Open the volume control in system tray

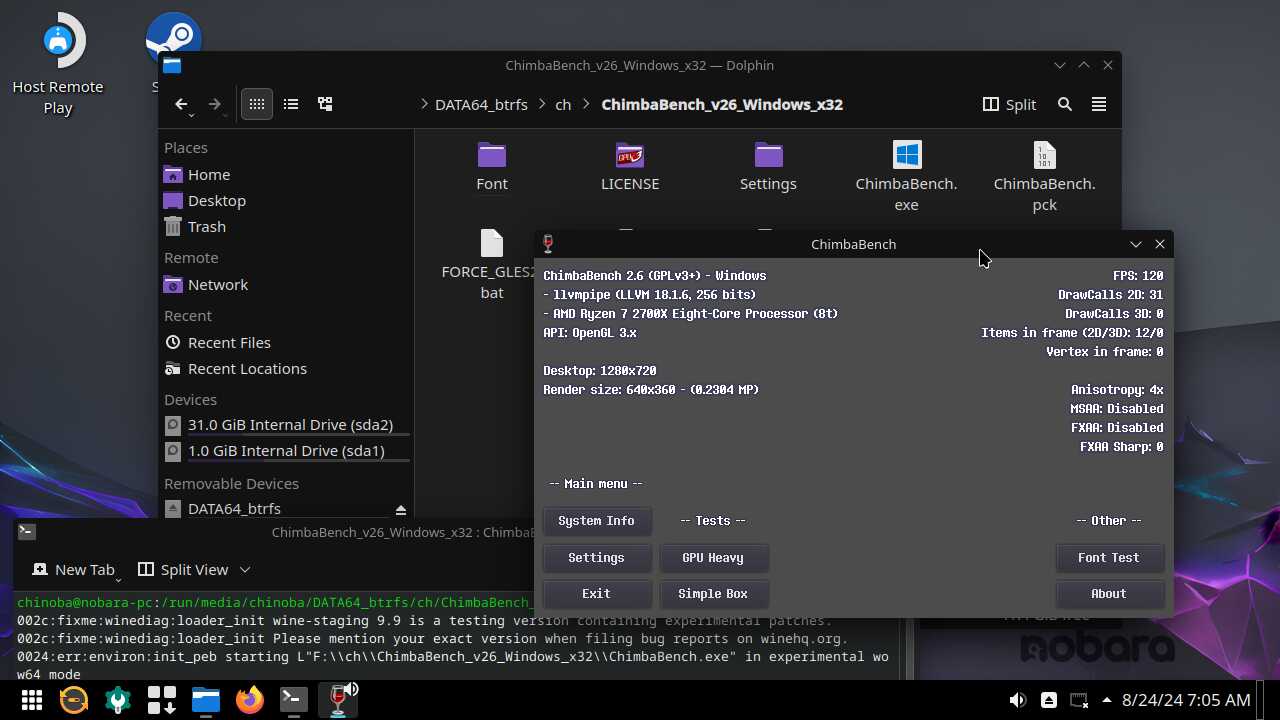coord(1017,700)
